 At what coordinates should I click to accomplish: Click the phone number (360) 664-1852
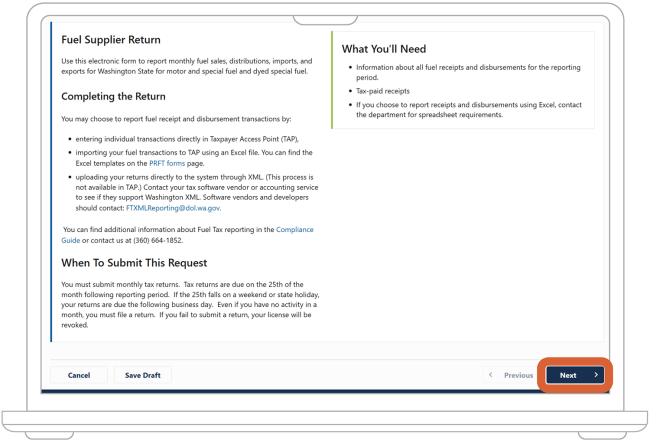[x=158, y=240]
